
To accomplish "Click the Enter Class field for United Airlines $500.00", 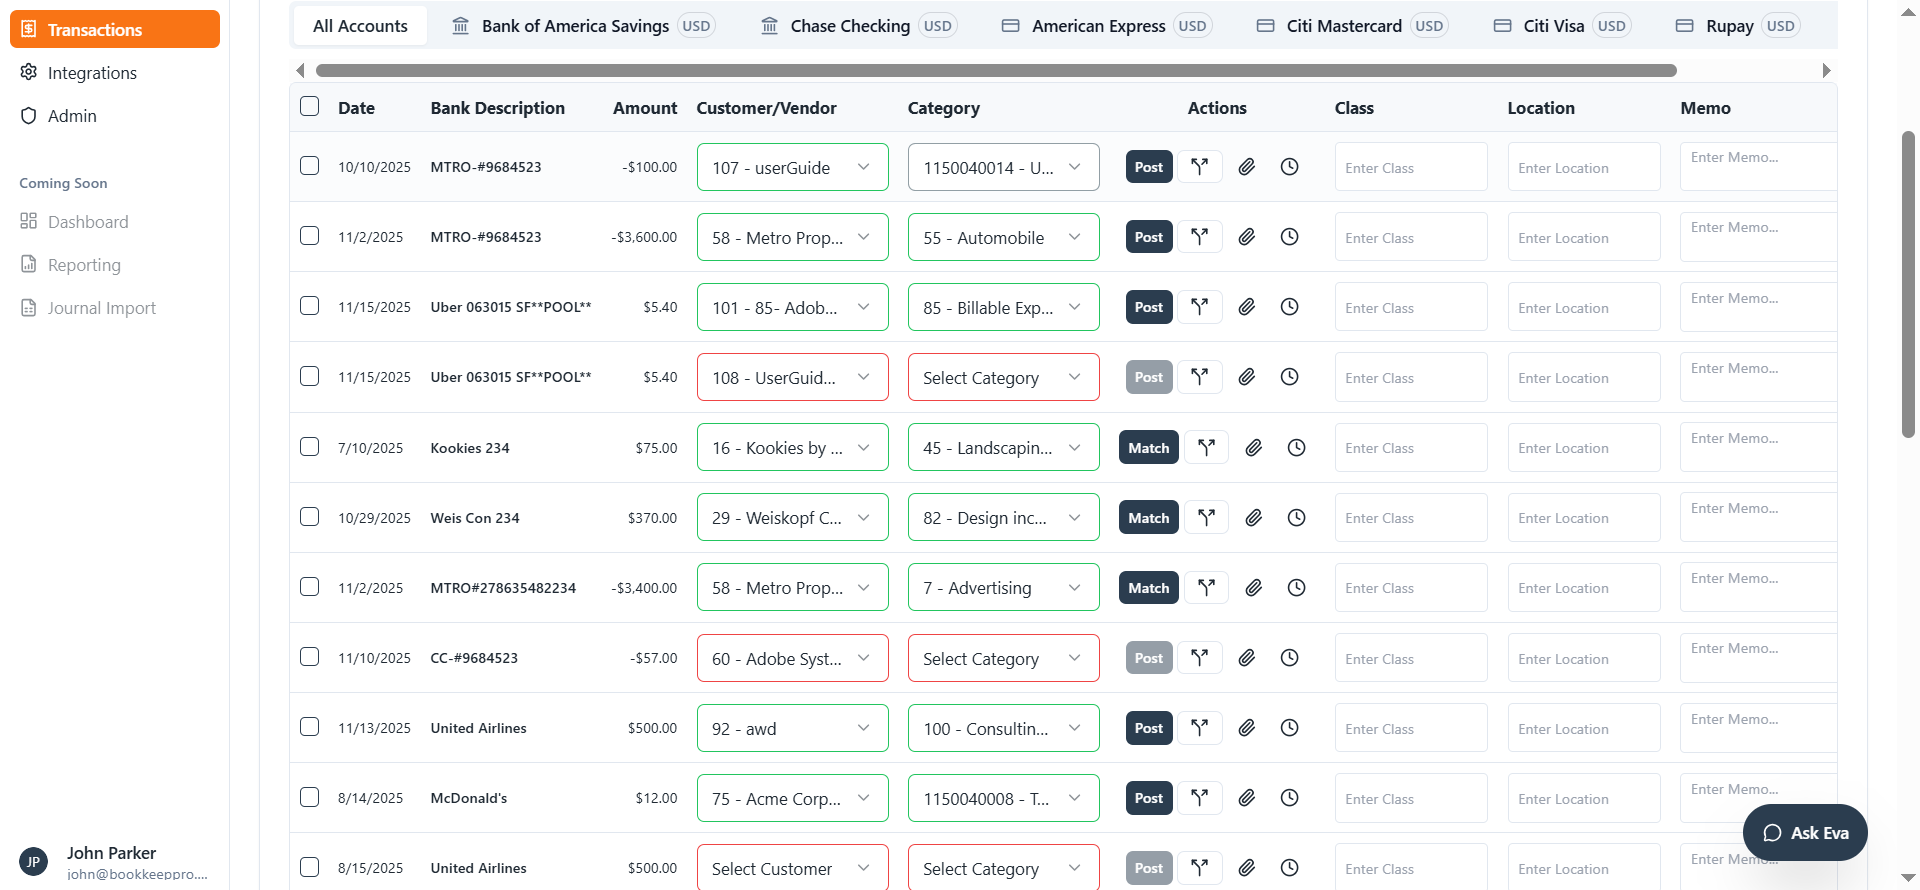I will coord(1410,729).
